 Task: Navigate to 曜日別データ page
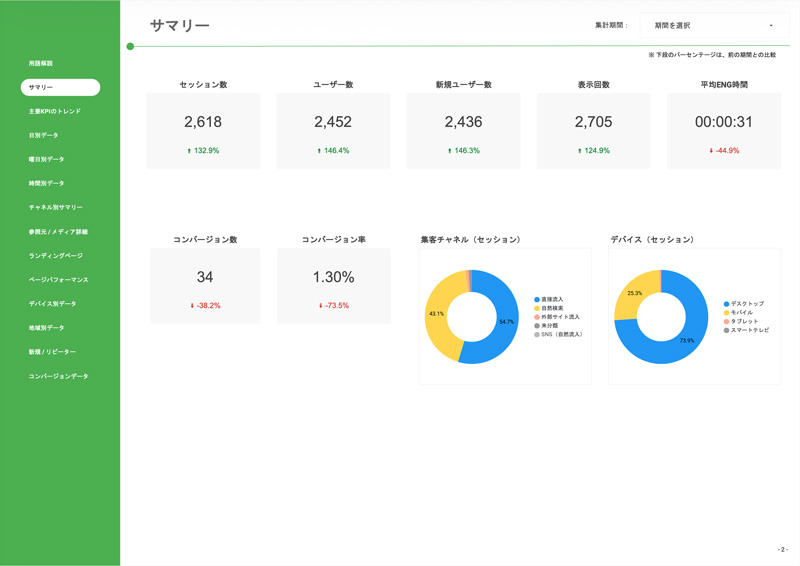46,160
